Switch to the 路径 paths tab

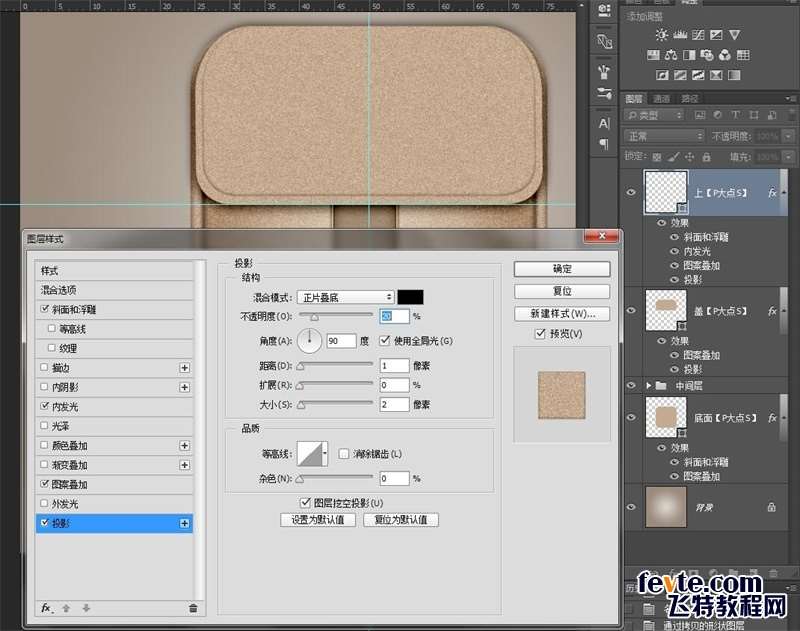(x=689, y=98)
